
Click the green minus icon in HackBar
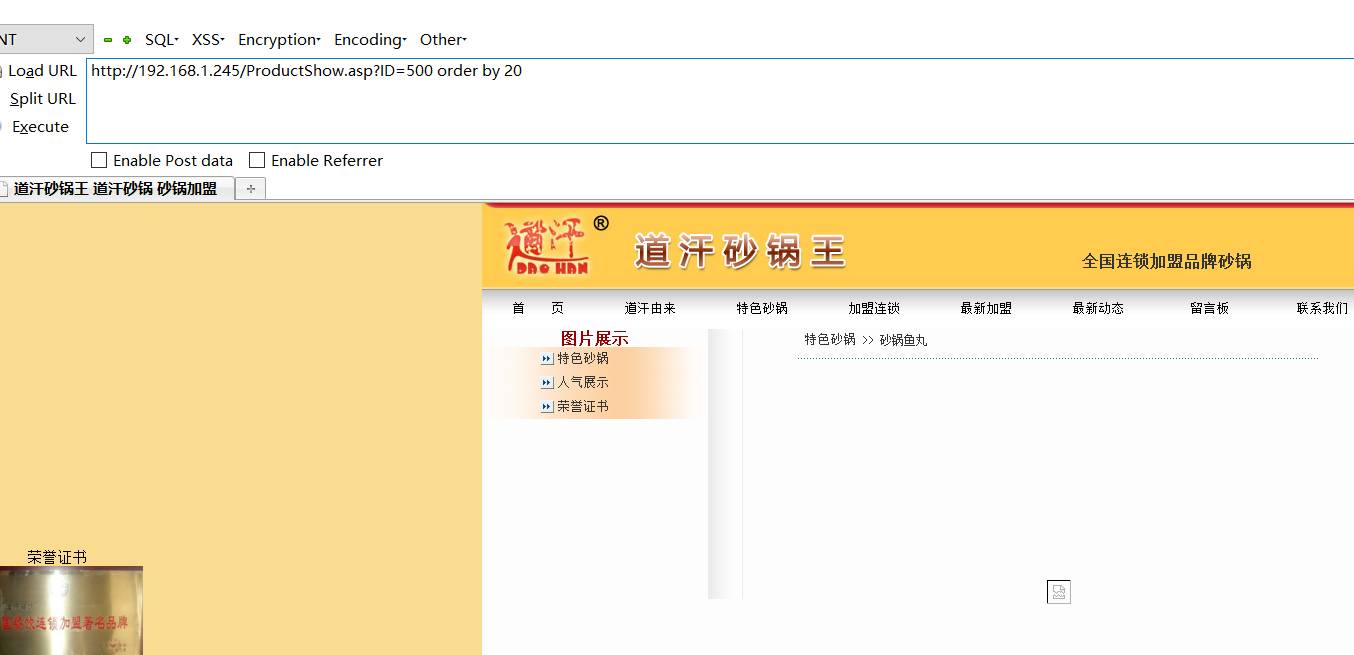[108, 40]
